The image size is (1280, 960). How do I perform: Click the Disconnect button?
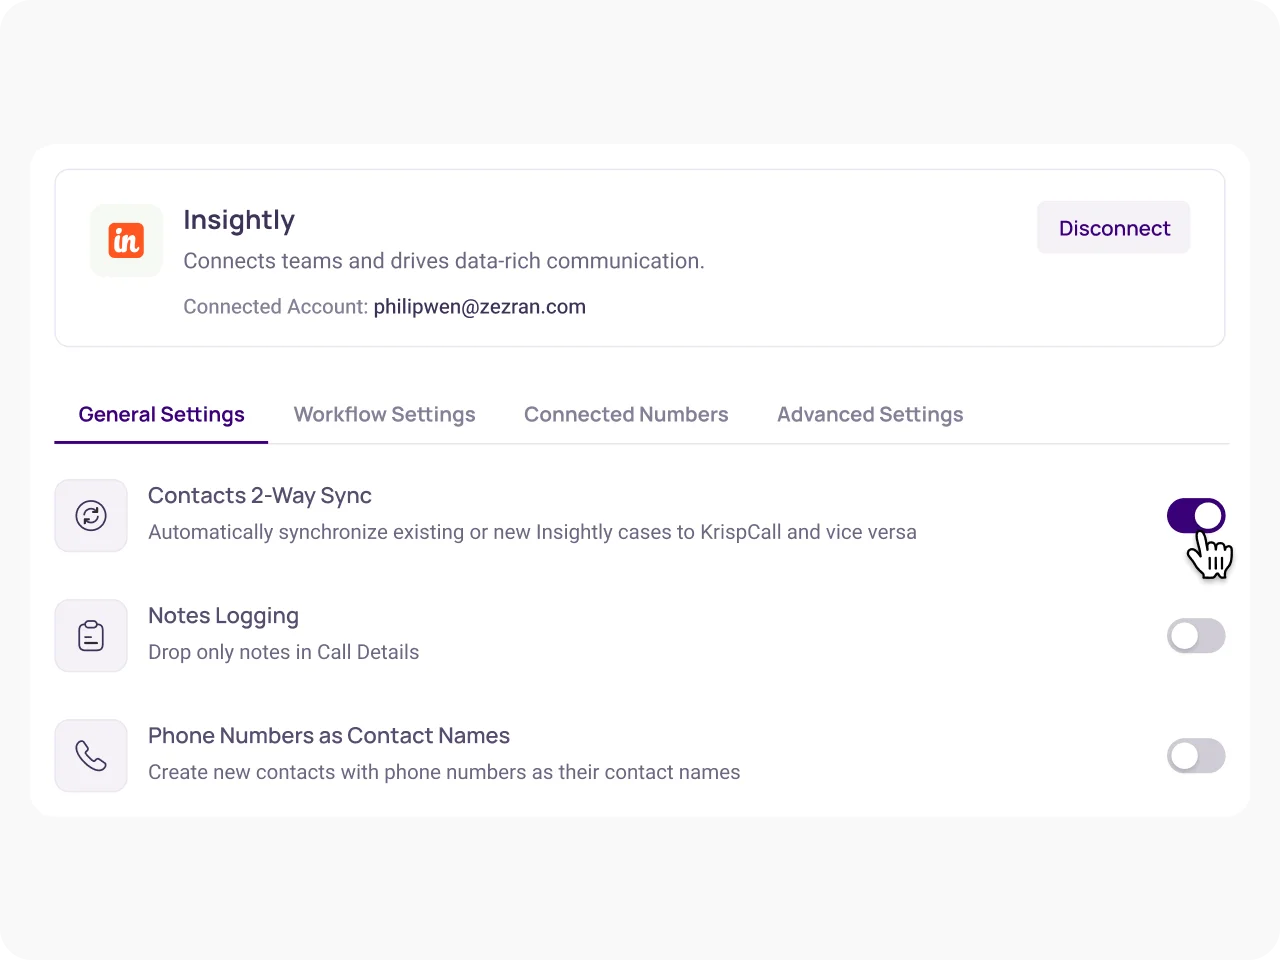tap(1114, 228)
